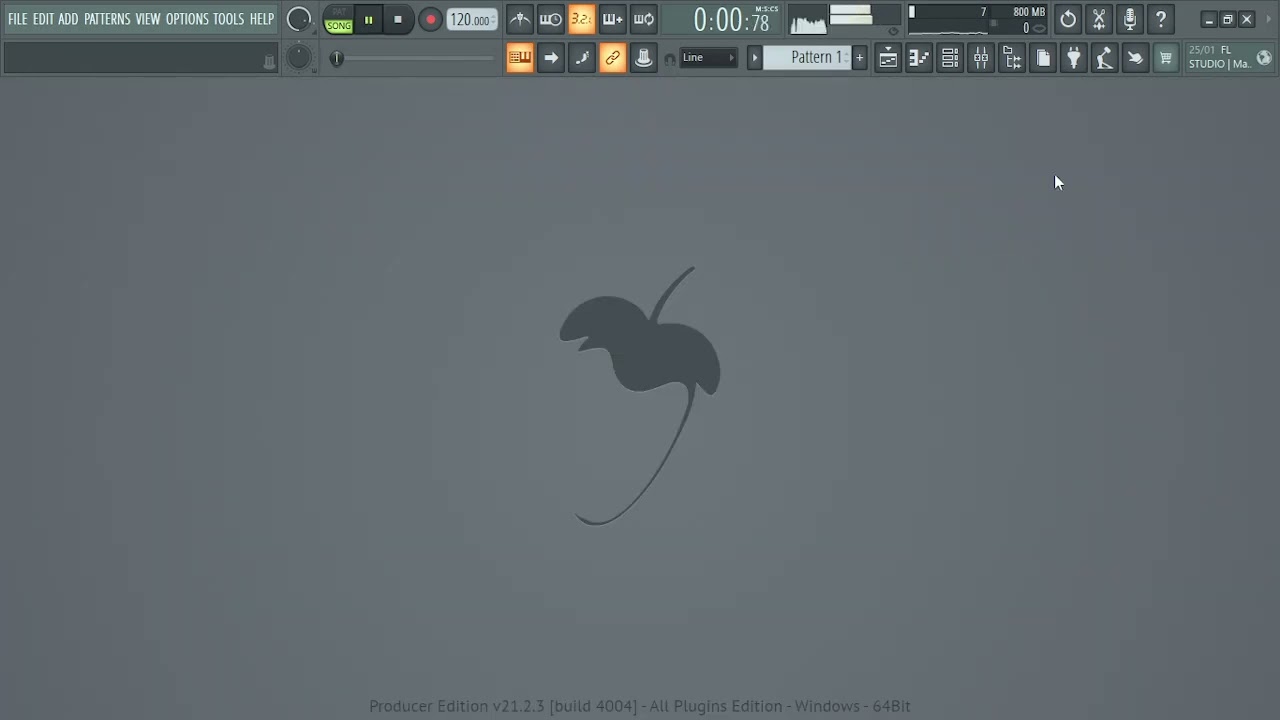Open the content library cart icon

(x=1166, y=58)
